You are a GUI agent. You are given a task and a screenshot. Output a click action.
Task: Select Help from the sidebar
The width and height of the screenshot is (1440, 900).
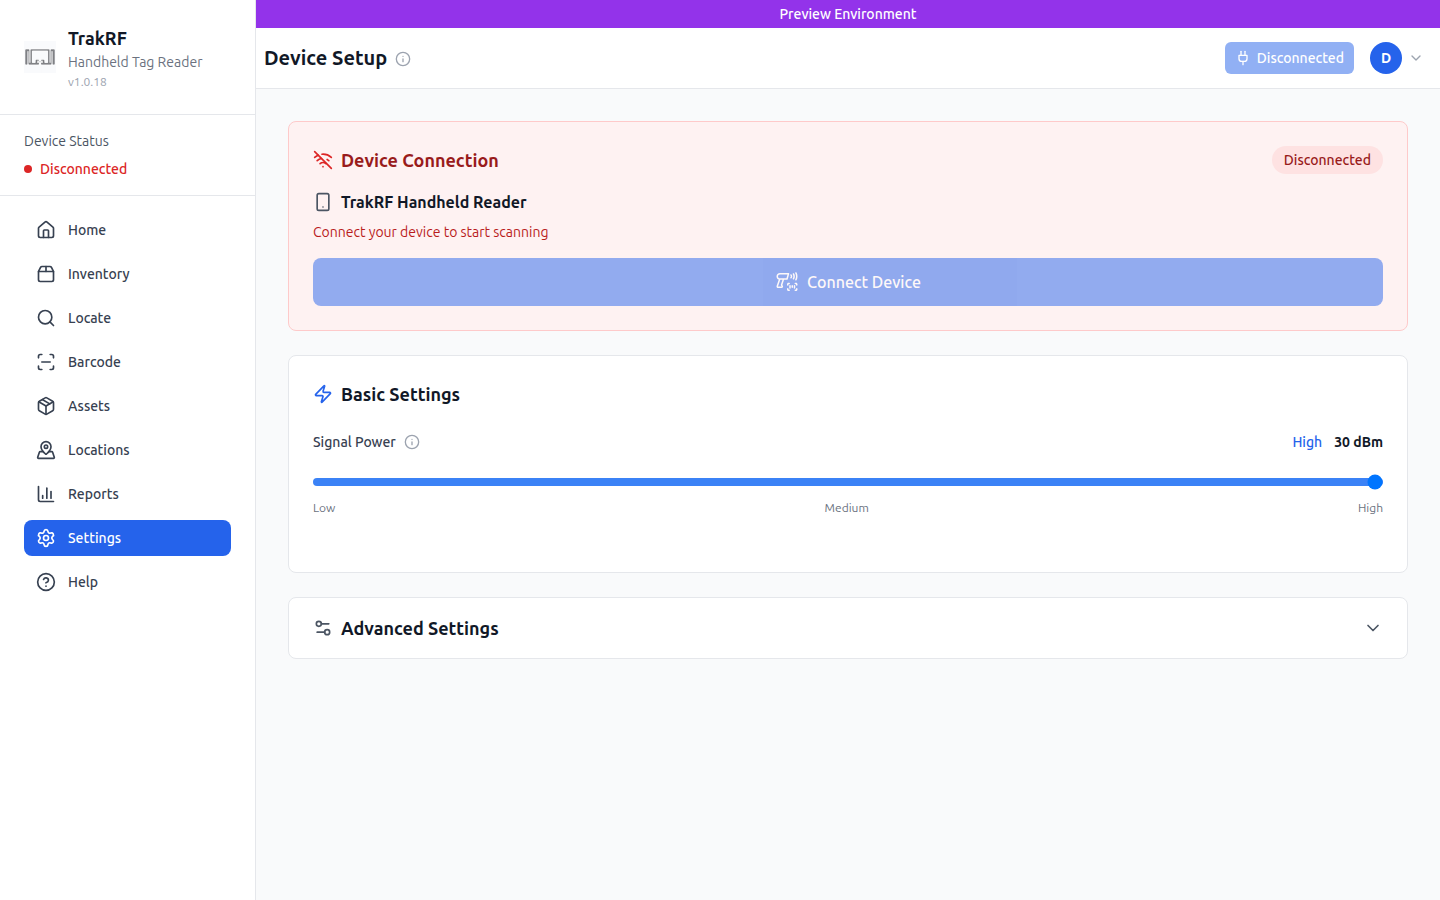coord(84,581)
